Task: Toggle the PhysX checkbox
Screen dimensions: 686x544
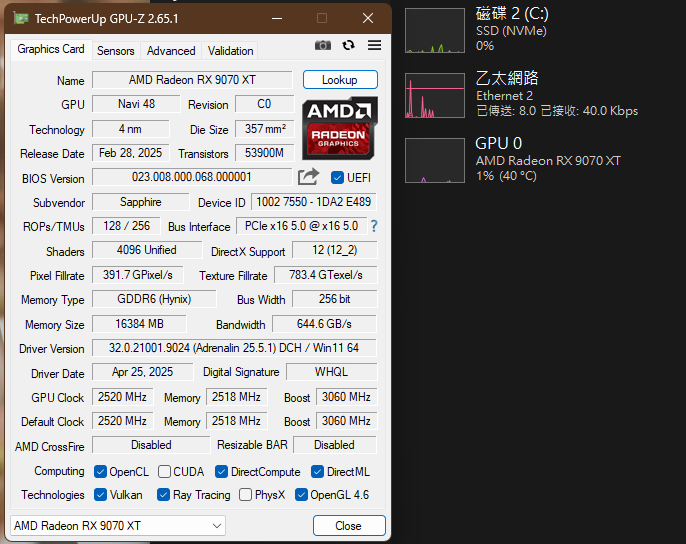Action: point(245,495)
